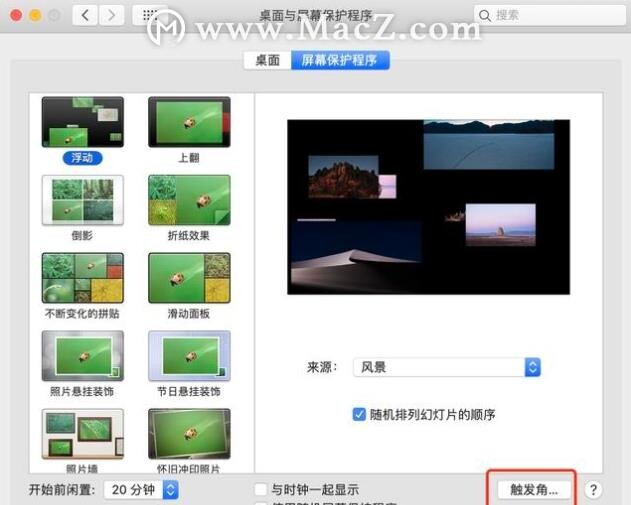Open the 开始前闲置 20 分钟 dropdown
The width and height of the screenshot is (631, 505).
141,490
